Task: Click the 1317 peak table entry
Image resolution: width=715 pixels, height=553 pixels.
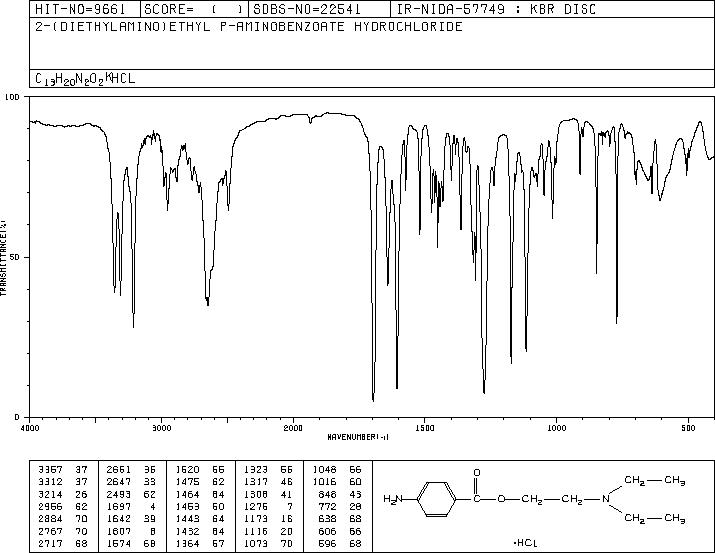Action: pyautogui.click(x=268, y=482)
